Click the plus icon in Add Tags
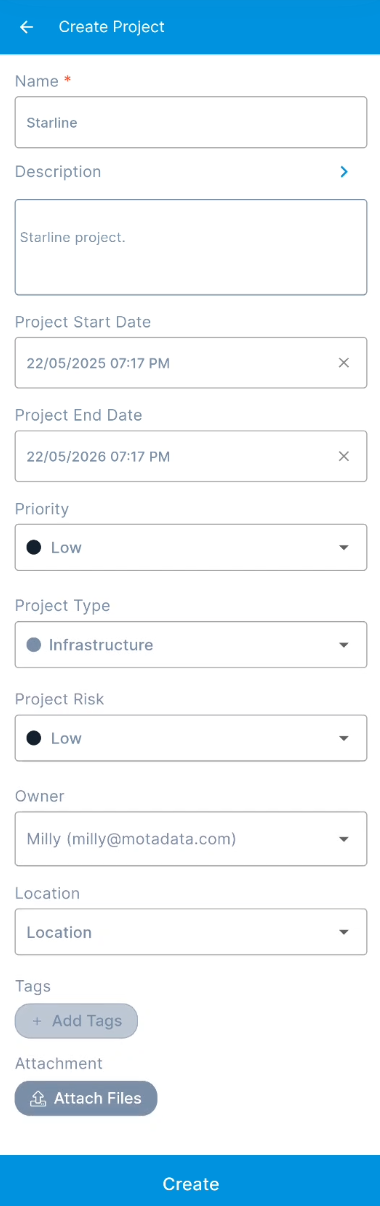The width and height of the screenshot is (380, 1206). click(x=37, y=1021)
